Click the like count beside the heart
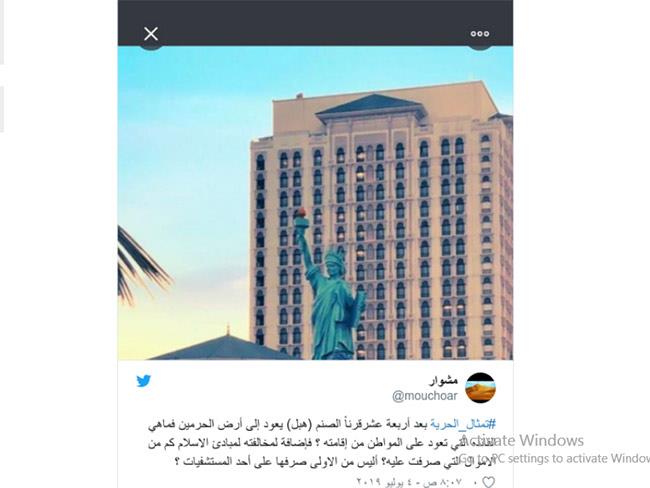The height and width of the screenshot is (488, 650). (475, 482)
